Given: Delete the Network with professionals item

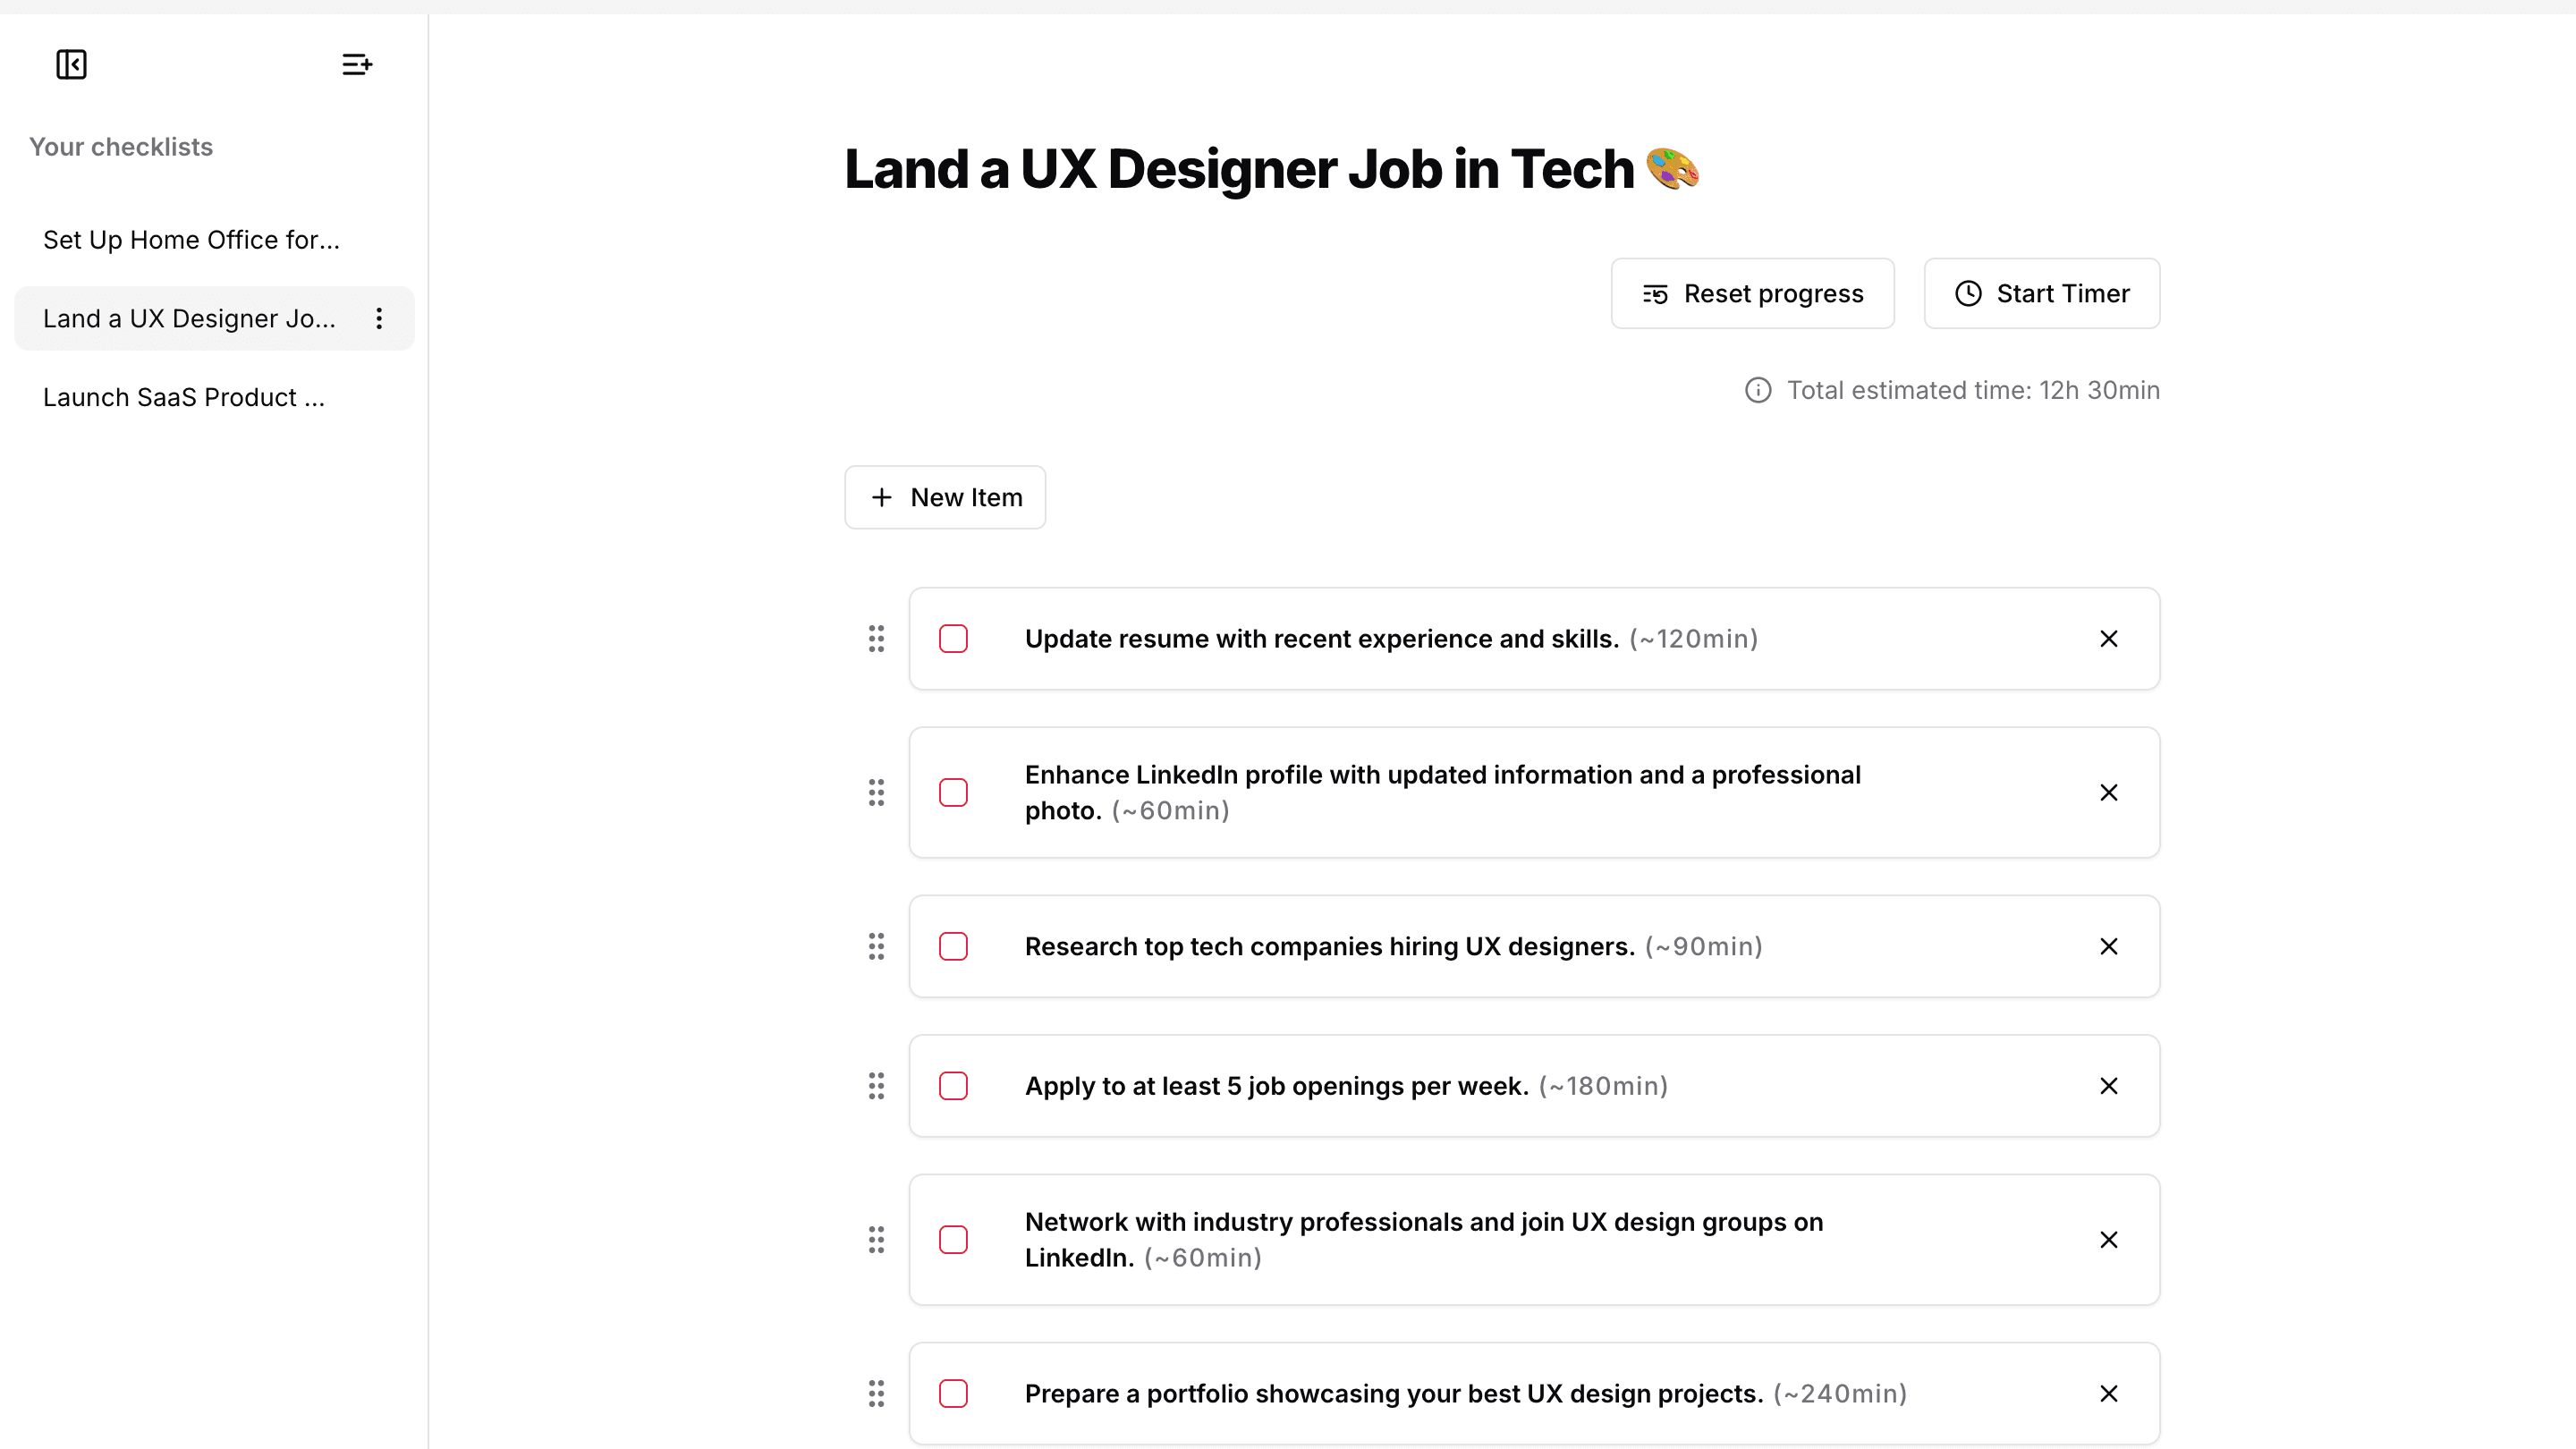Looking at the screenshot, I should coord(2109,1239).
